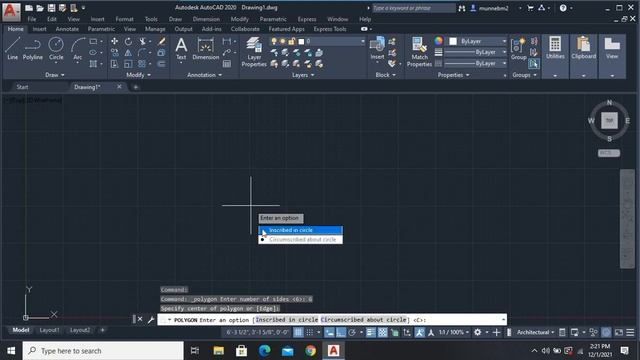Select the Line drawing tool
Viewport: 640px width, 360px height.
tap(12, 49)
